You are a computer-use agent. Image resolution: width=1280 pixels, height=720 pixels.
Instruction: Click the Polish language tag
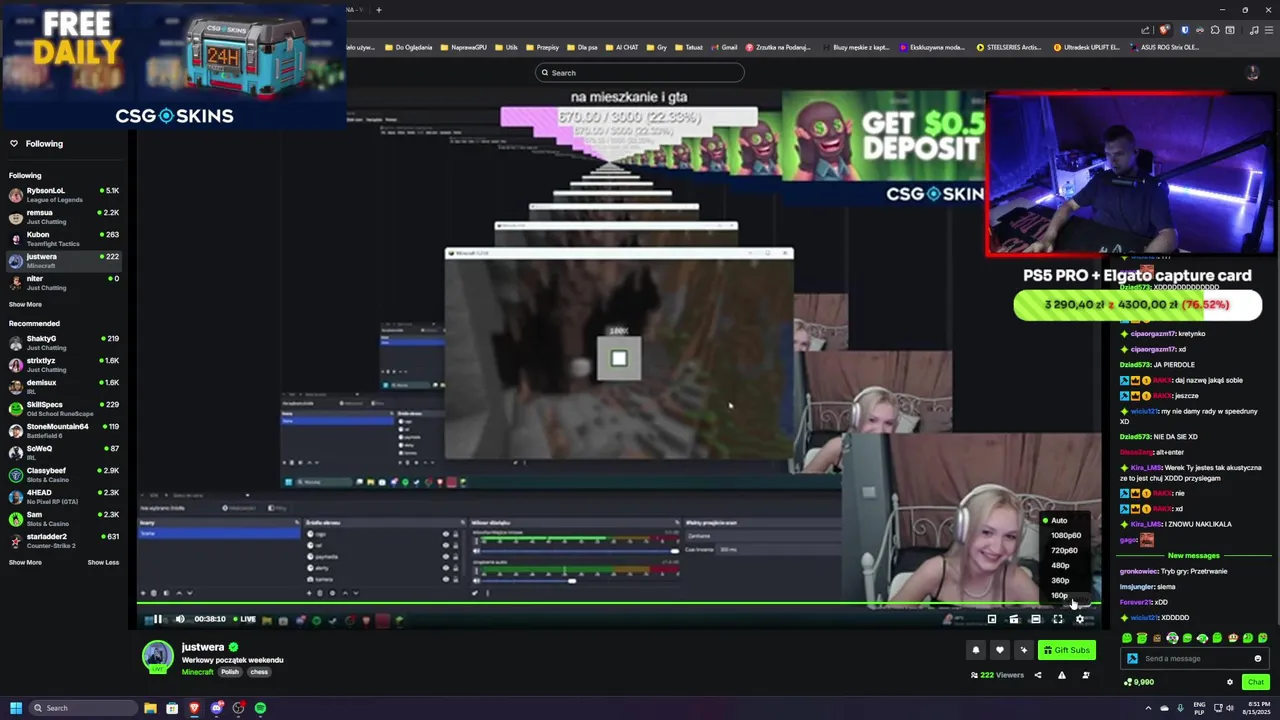[230, 672]
